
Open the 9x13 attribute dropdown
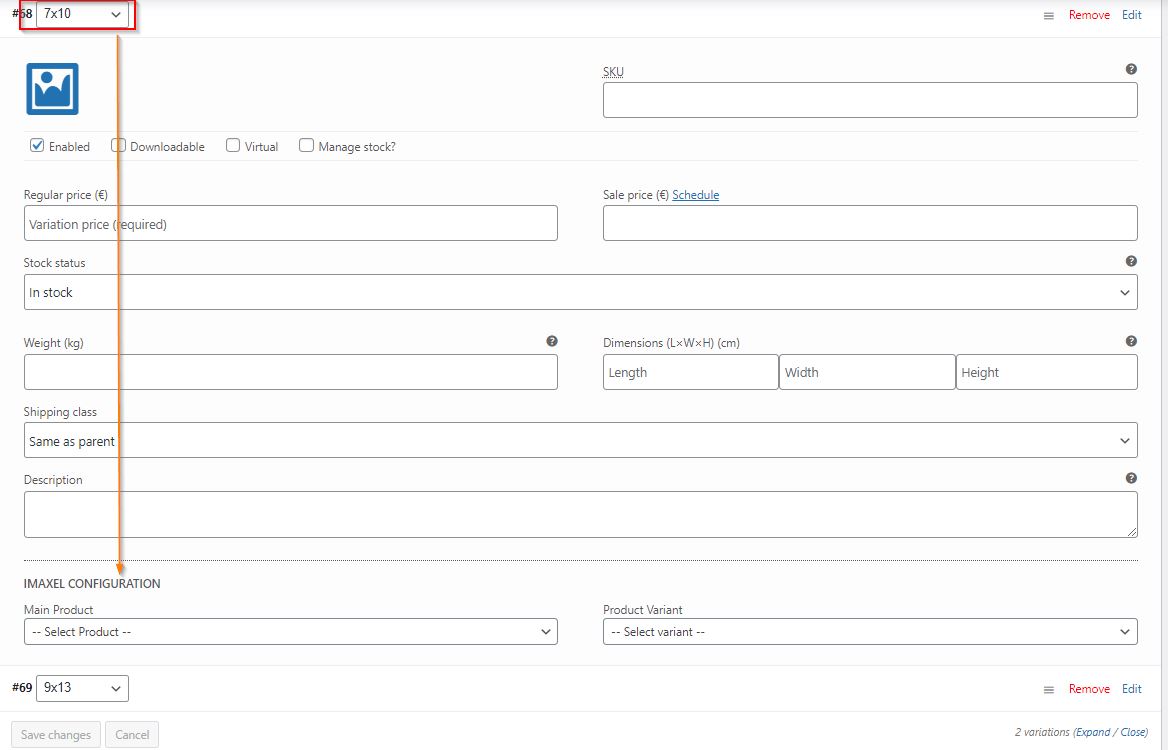click(x=82, y=688)
